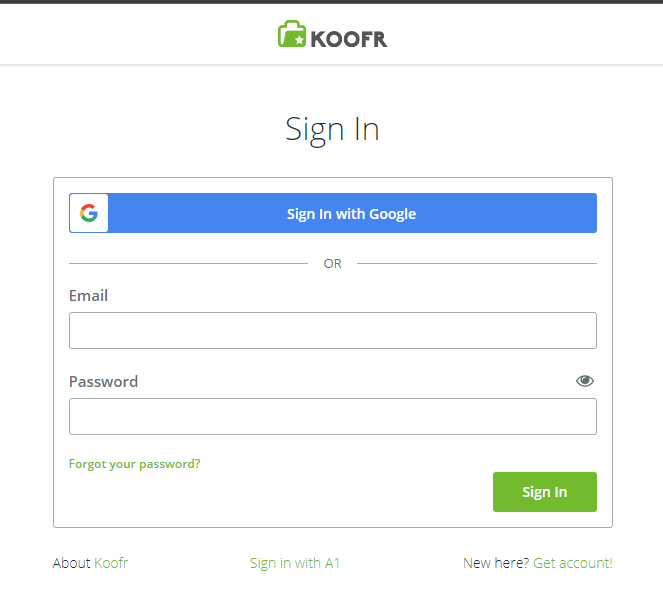Click the dark bar at the top of the page

pyautogui.click(x=332, y=2)
